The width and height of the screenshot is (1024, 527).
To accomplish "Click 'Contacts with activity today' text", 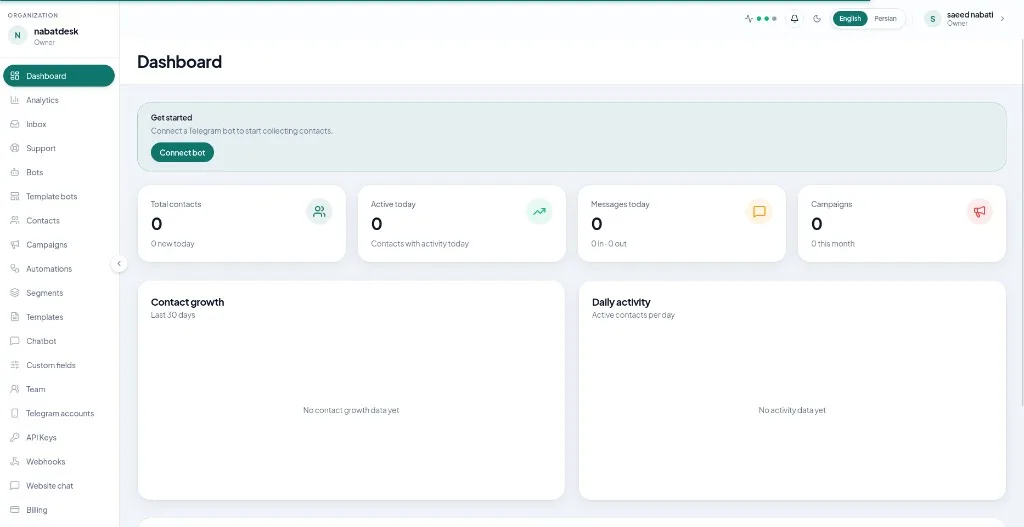I will 420,244.
